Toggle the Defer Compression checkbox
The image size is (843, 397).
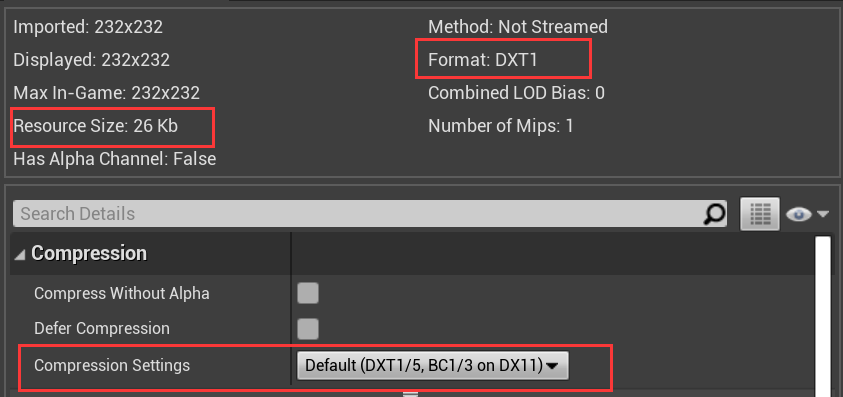coord(308,329)
